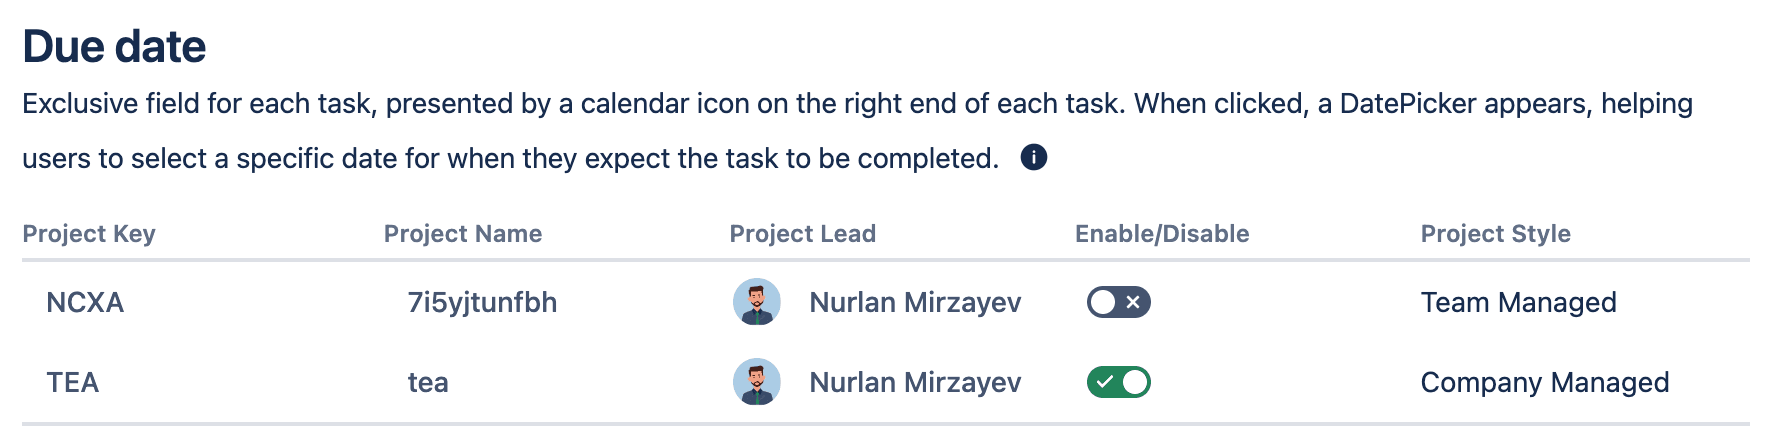Click the info icon after the description
1780x446 pixels.
coord(1033,157)
